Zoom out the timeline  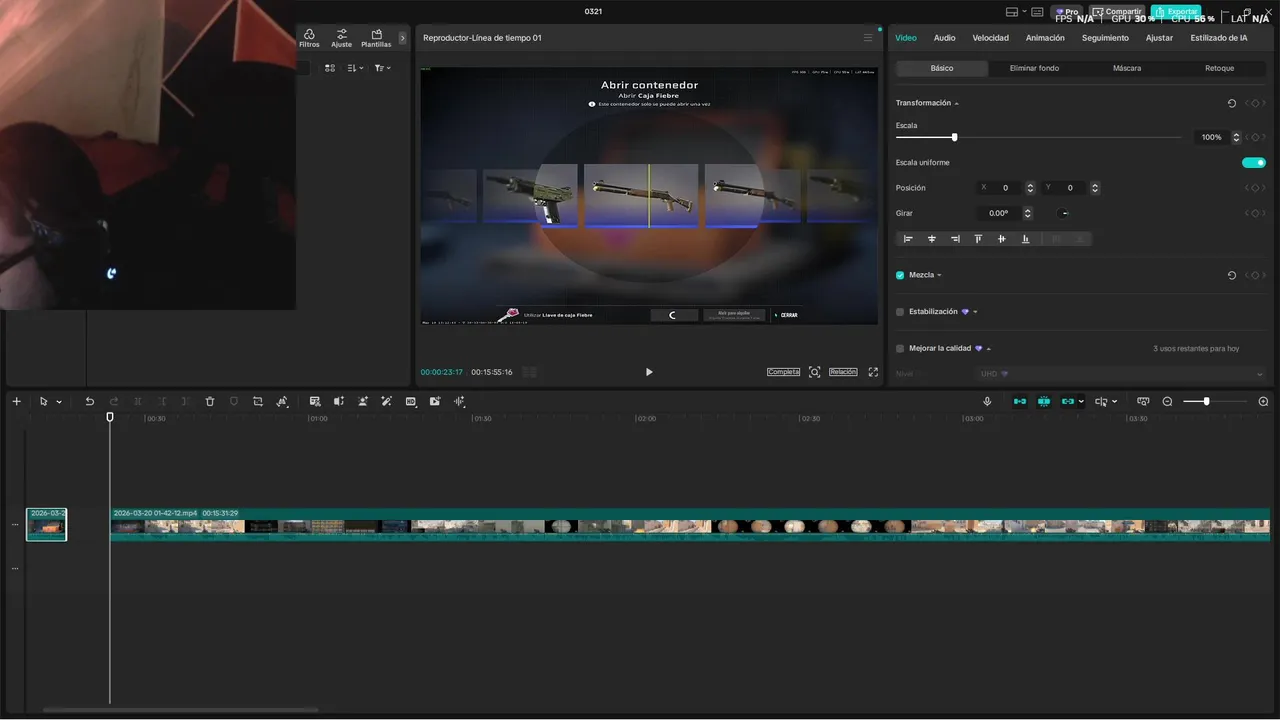click(1167, 401)
